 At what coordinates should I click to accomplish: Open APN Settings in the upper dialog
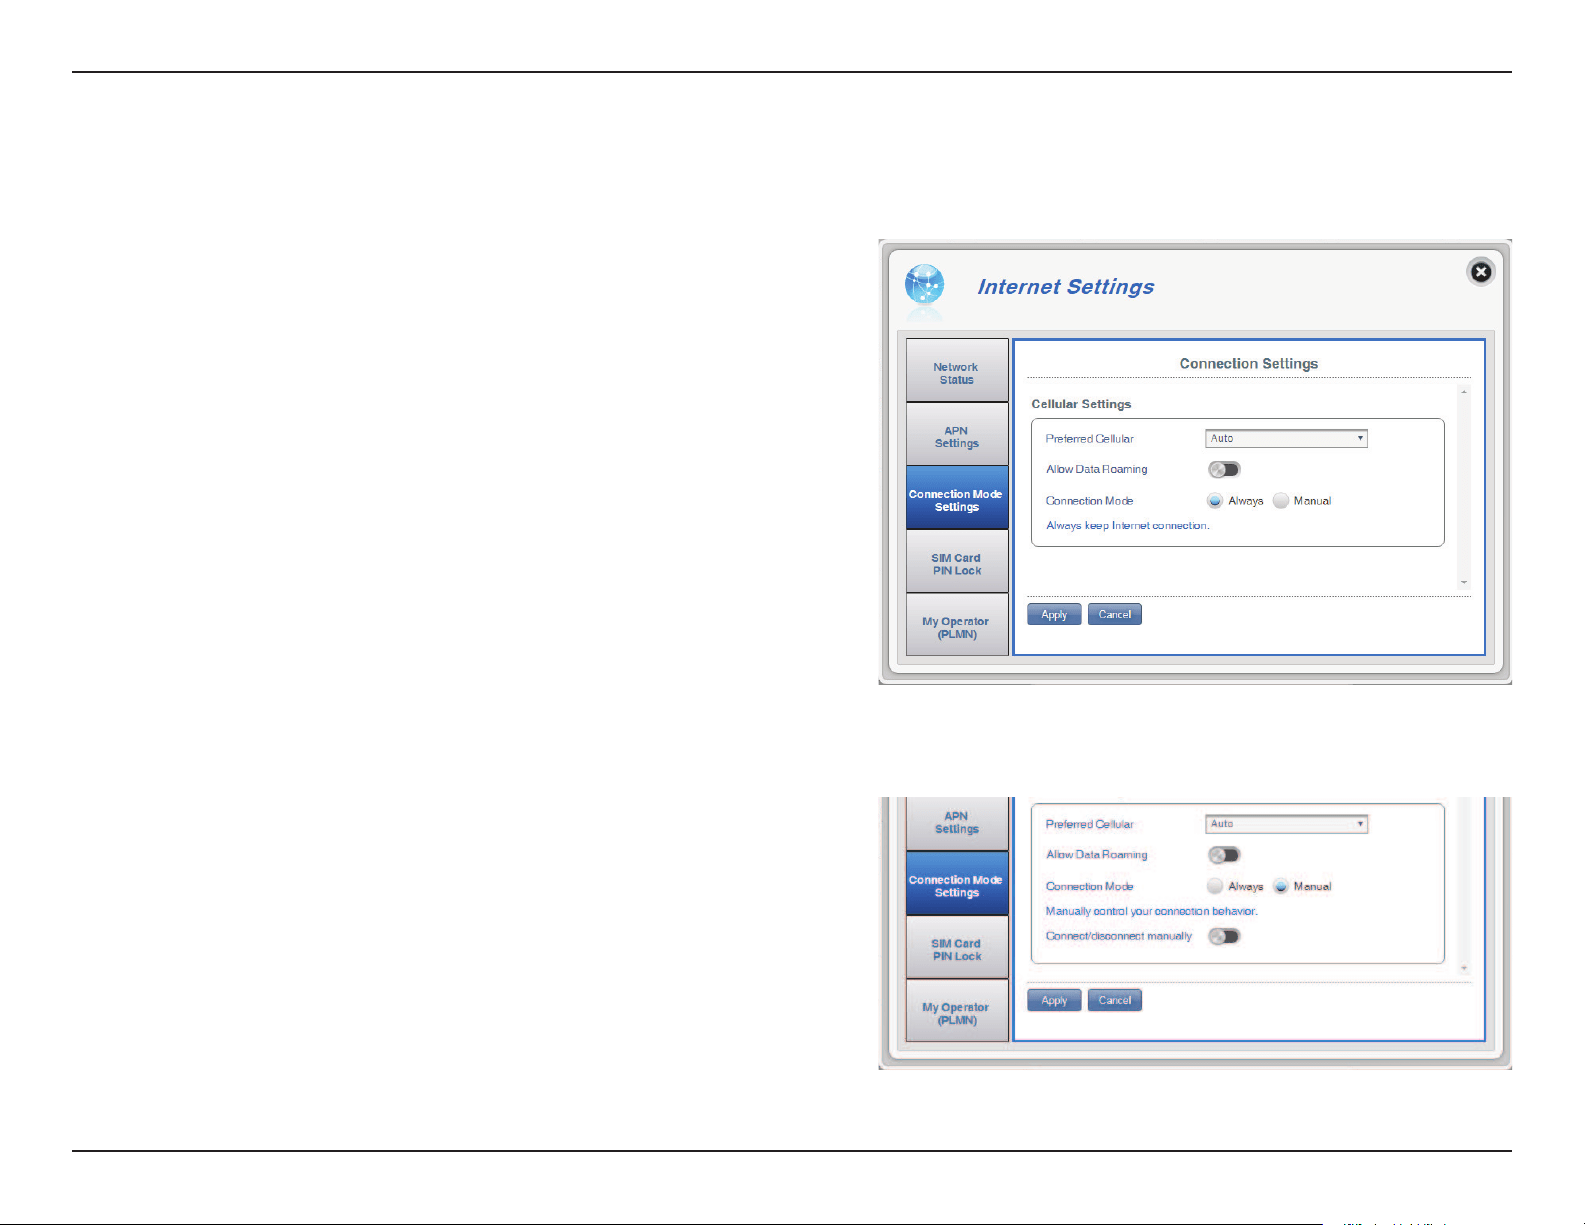pyautogui.click(x=957, y=435)
